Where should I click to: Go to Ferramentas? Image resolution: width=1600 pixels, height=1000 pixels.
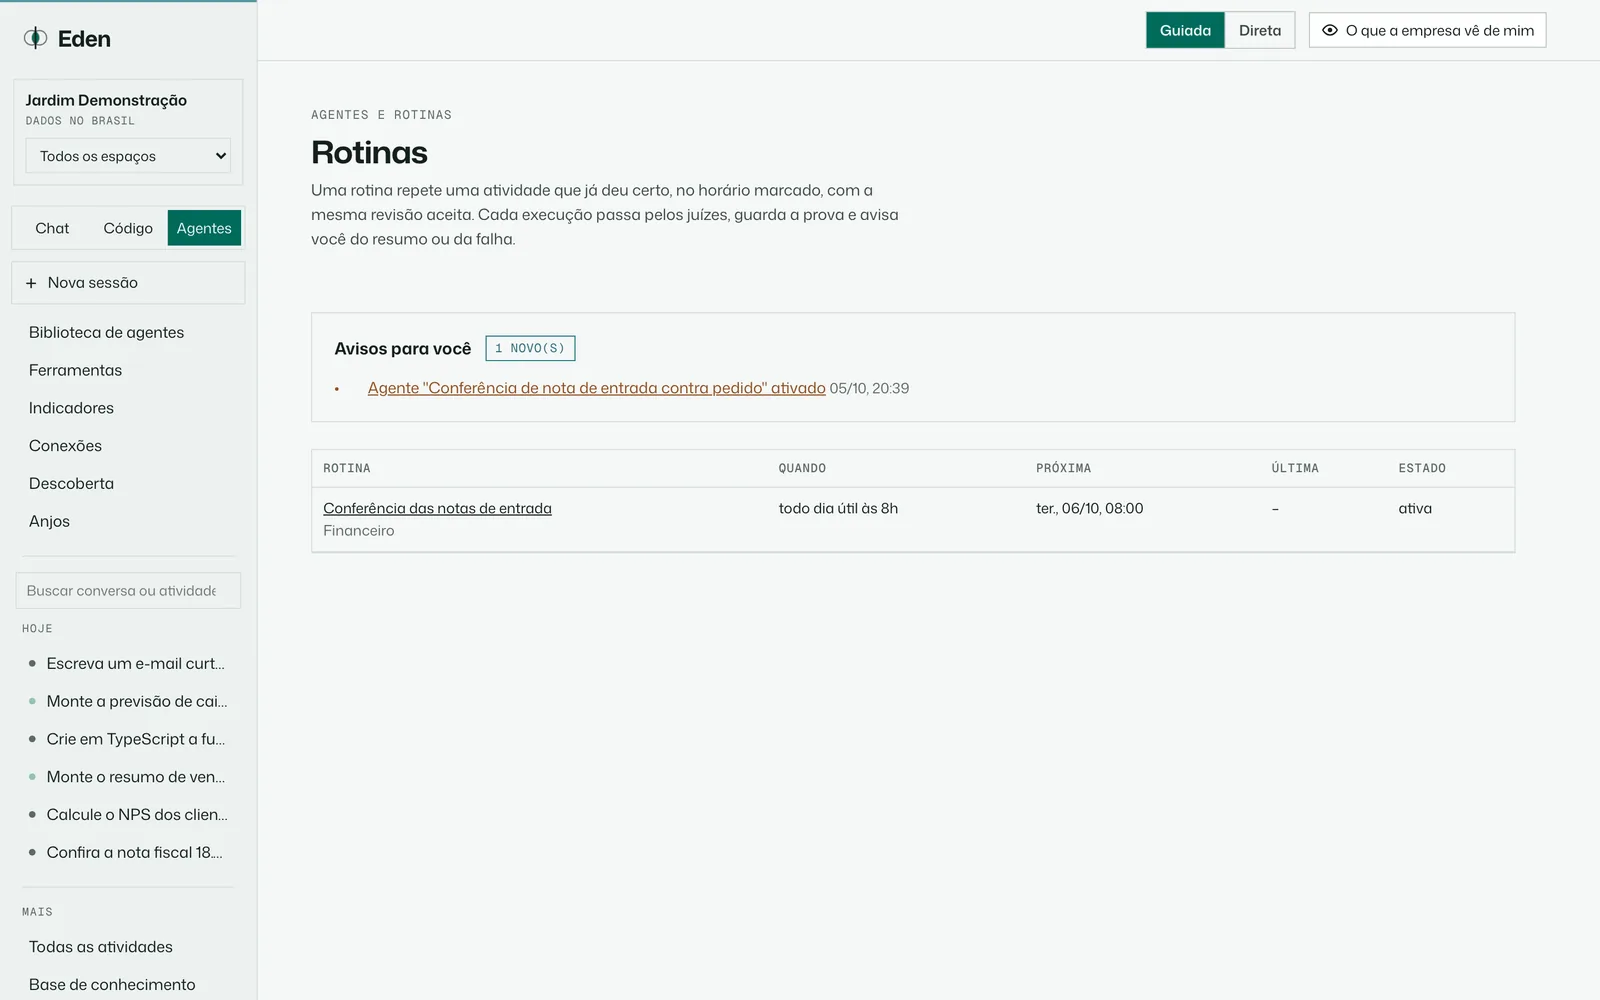click(75, 370)
